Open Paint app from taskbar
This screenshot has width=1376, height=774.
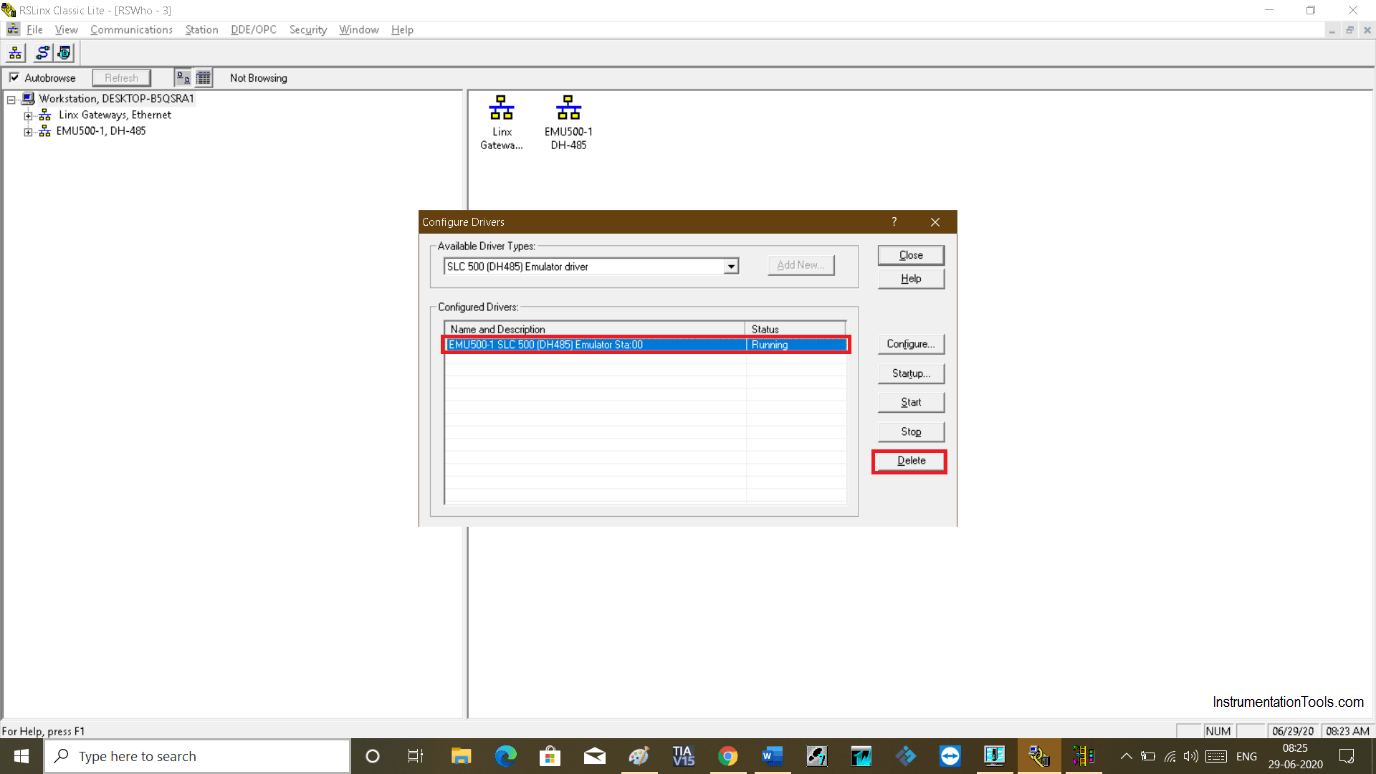coord(639,756)
